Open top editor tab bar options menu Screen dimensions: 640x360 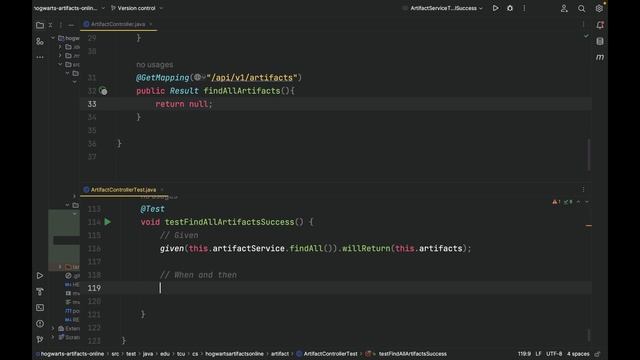click(x=583, y=24)
